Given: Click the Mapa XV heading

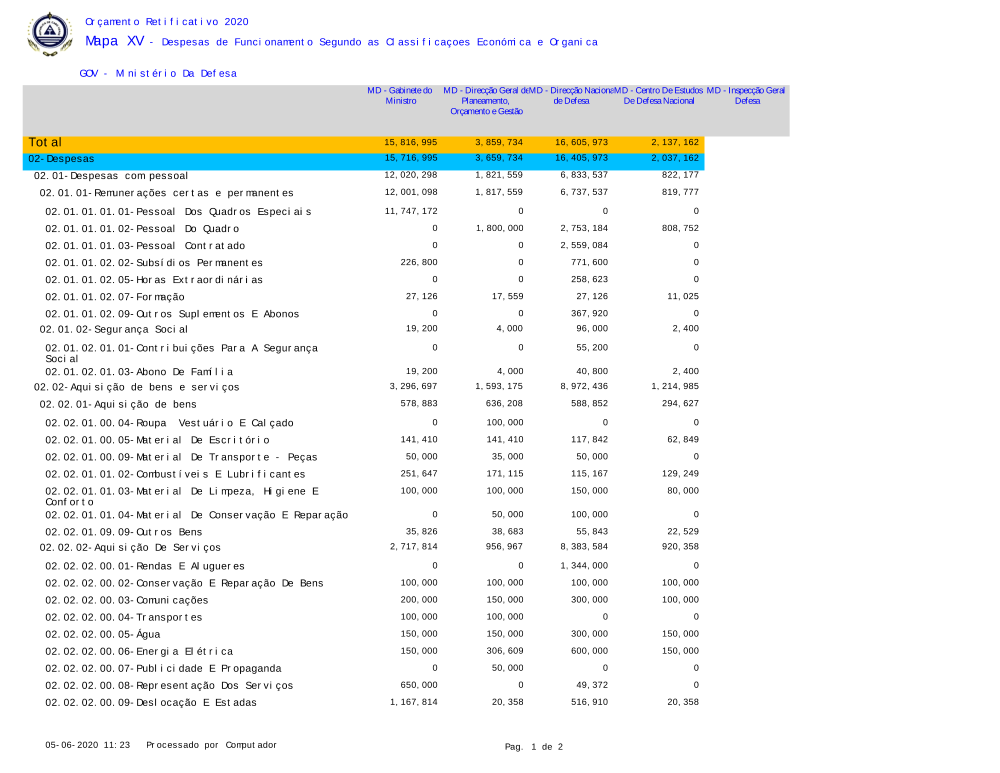Looking at the screenshot, I should click(115, 42).
